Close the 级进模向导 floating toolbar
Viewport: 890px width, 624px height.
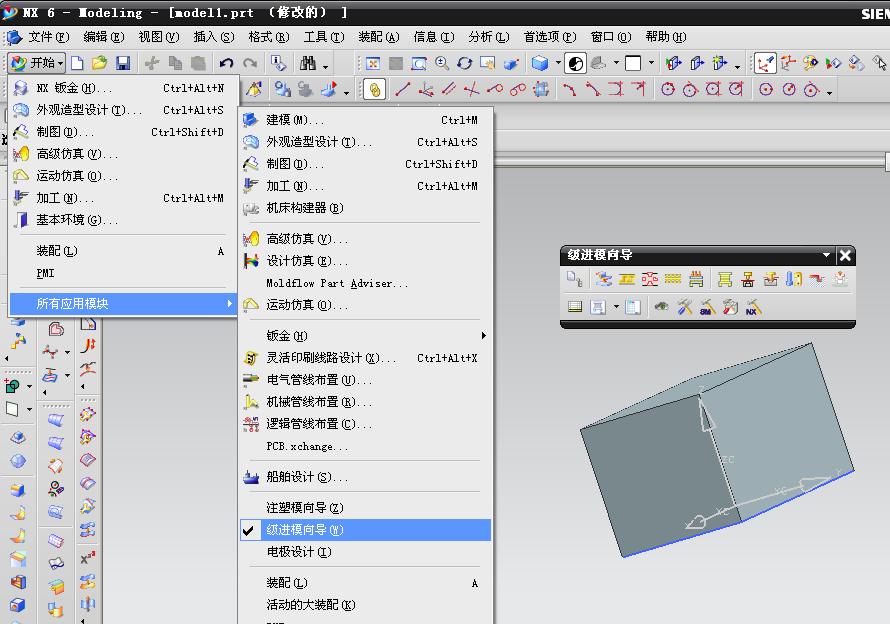845,256
